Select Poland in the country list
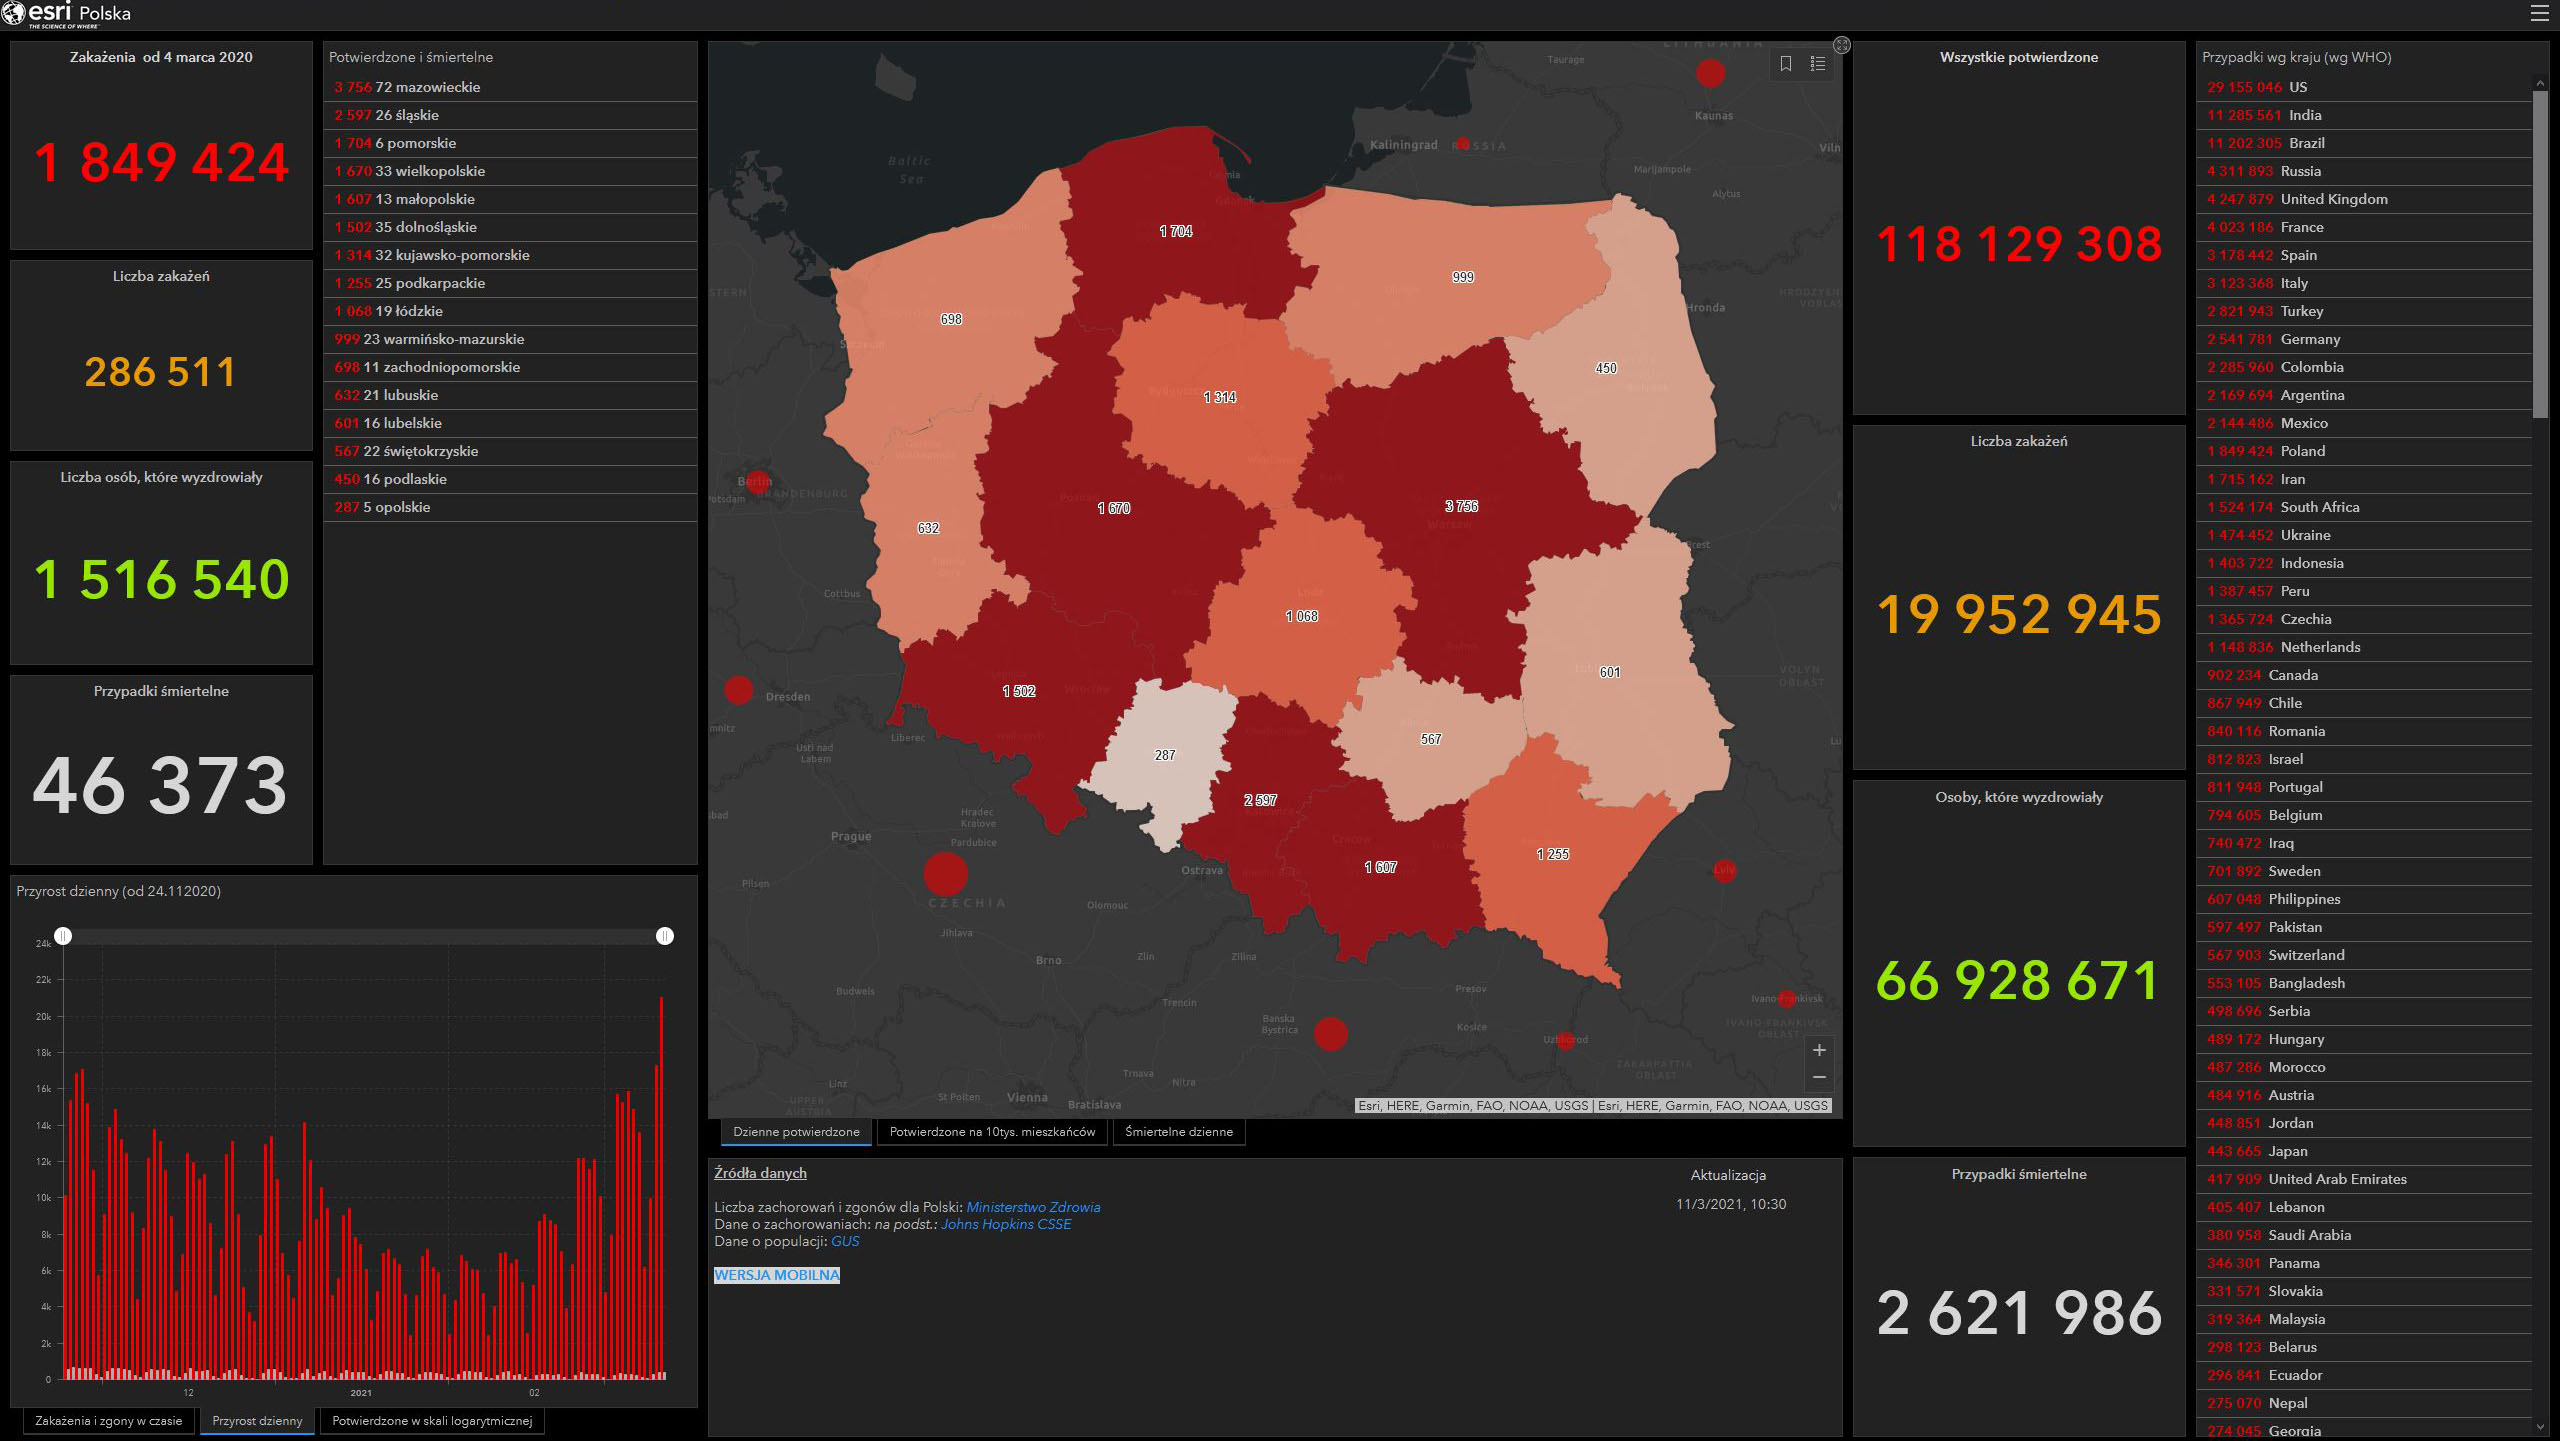 pyautogui.click(x=2303, y=451)
